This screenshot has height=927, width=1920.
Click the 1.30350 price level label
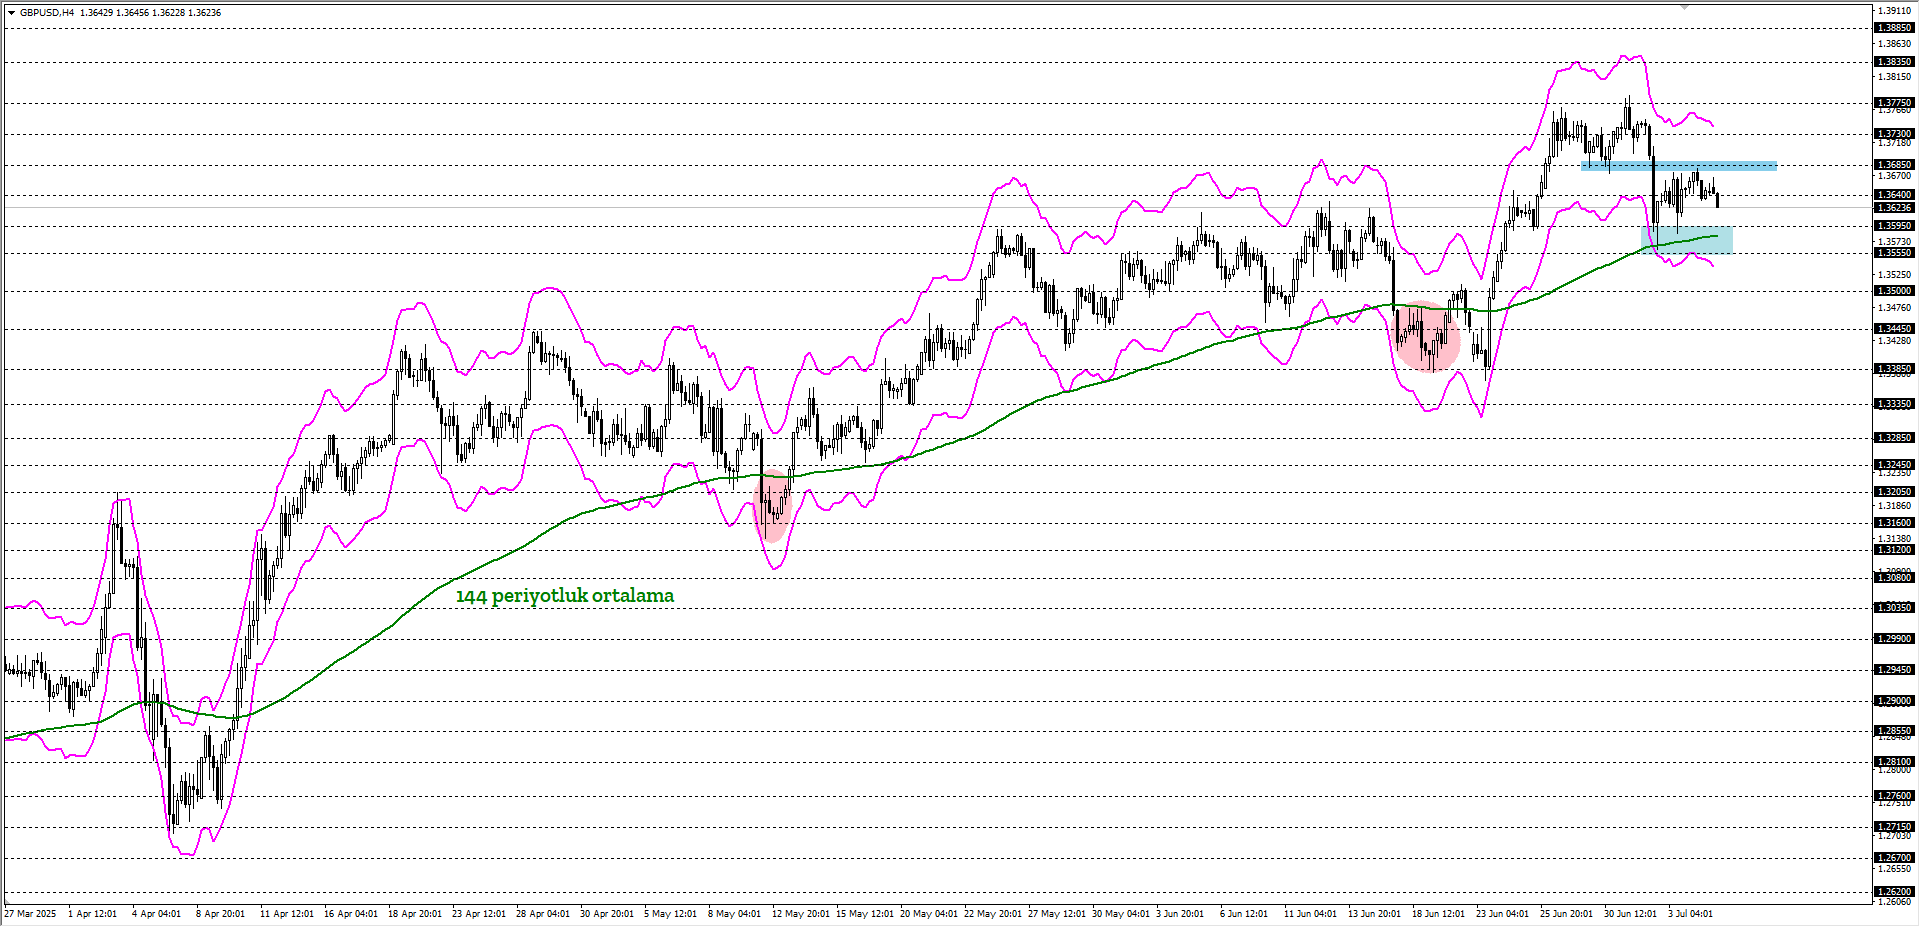(1894, 608)
